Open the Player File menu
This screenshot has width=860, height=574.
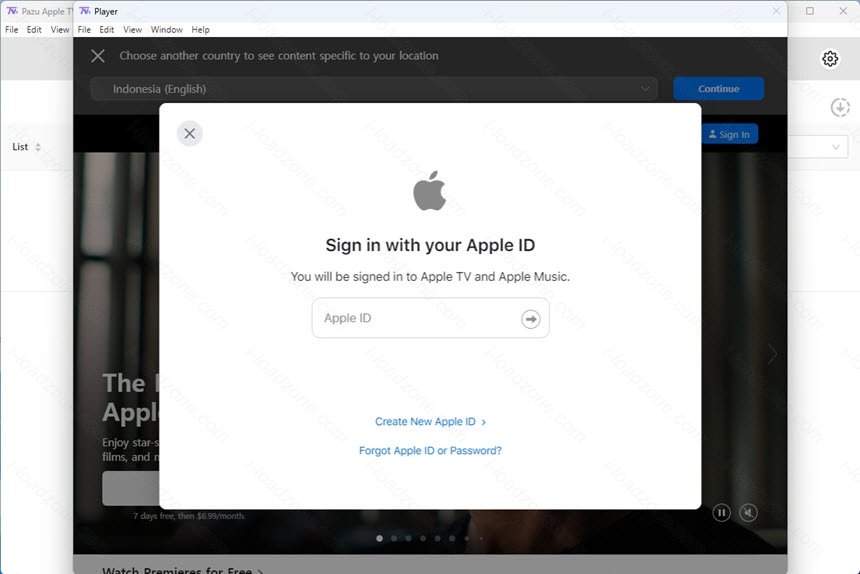pyautogui.click(x=84, y=30)
